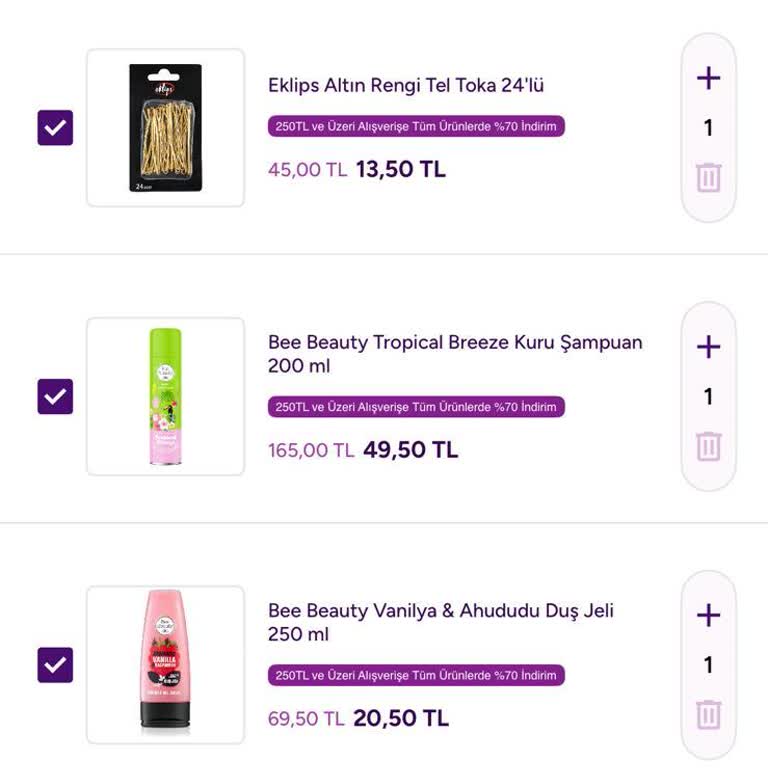Increase quantity of Eklips Tel Toka
Viewport: 768px width, 768px height.
tap(708, 78)
